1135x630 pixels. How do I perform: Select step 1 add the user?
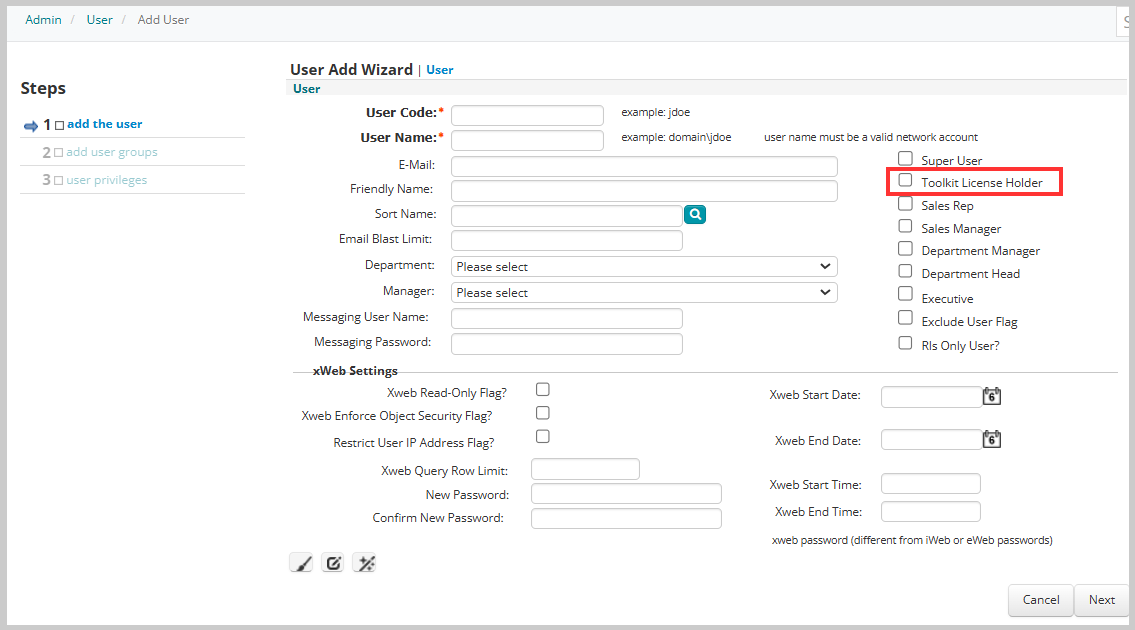(104, 124)
